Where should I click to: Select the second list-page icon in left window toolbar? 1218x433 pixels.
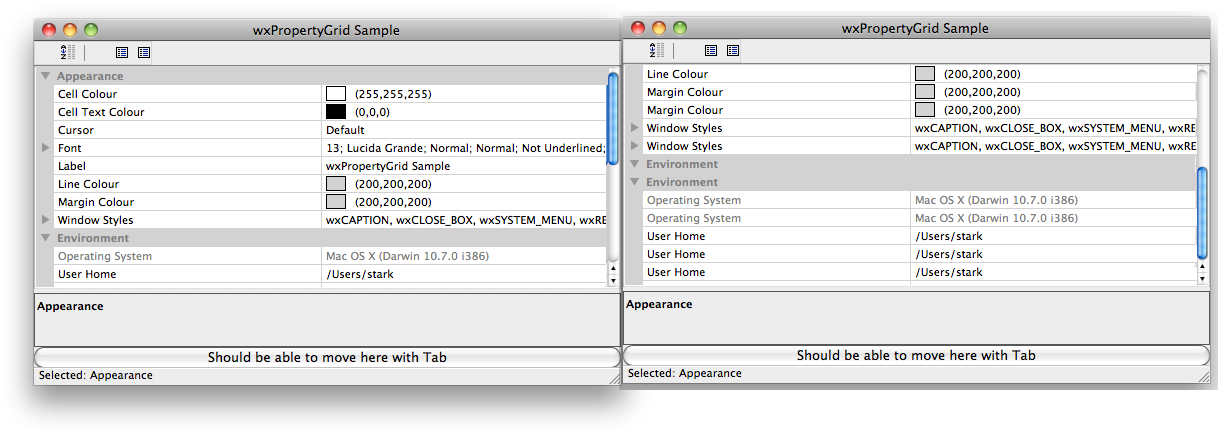[144, 52]
